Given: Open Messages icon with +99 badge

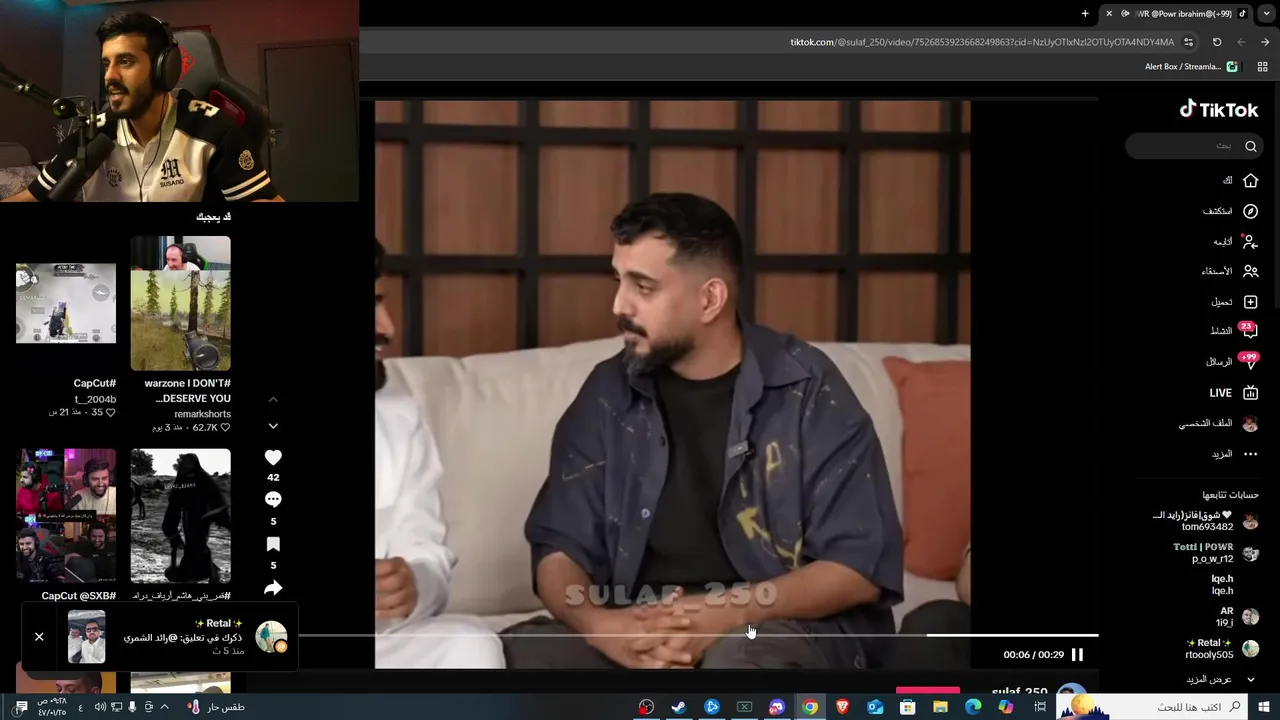Looking at the screenshot, I should [x=1248, y=361].
